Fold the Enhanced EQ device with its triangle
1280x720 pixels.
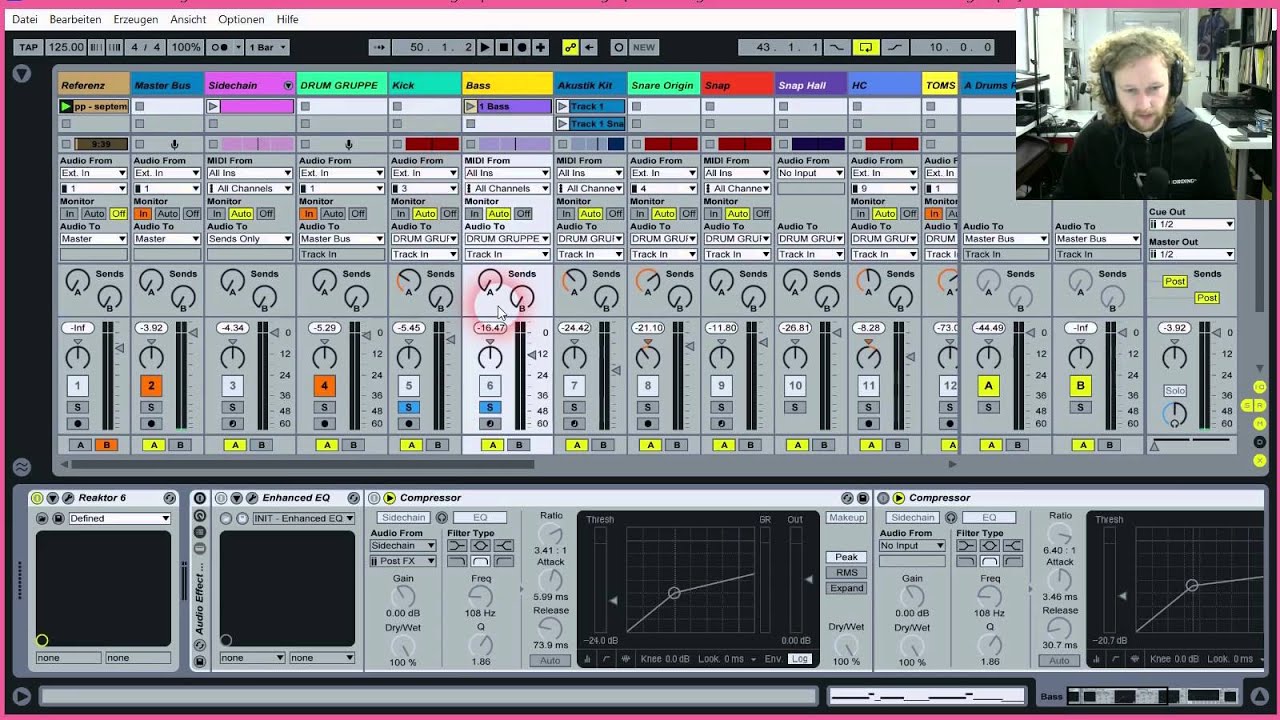235,498
